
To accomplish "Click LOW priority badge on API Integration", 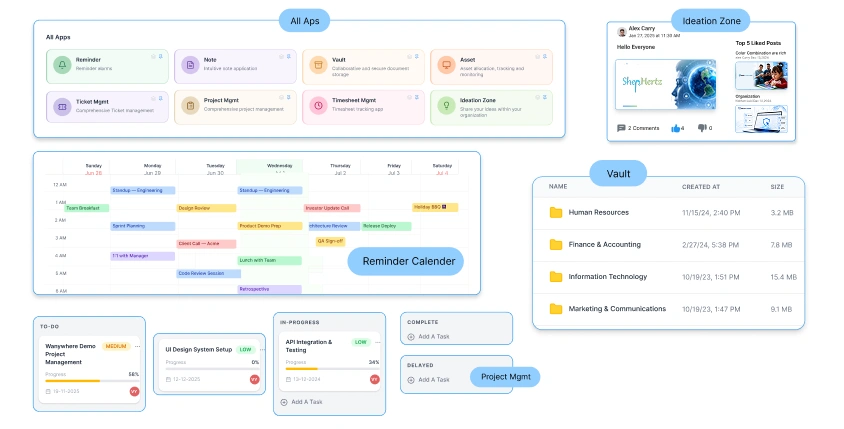I will pos(361,342).
